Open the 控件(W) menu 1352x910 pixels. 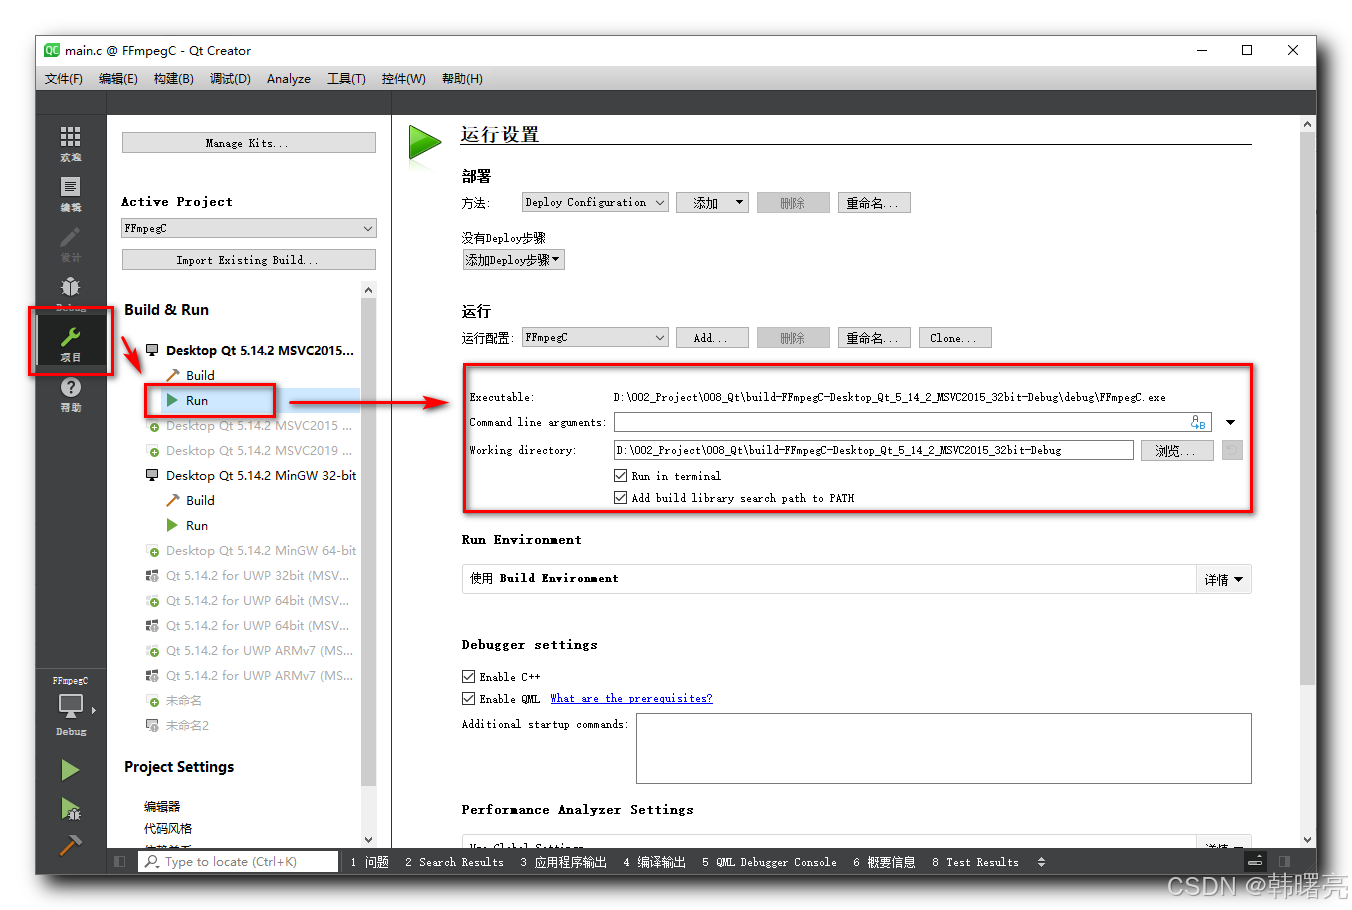[x=403, y=78]
